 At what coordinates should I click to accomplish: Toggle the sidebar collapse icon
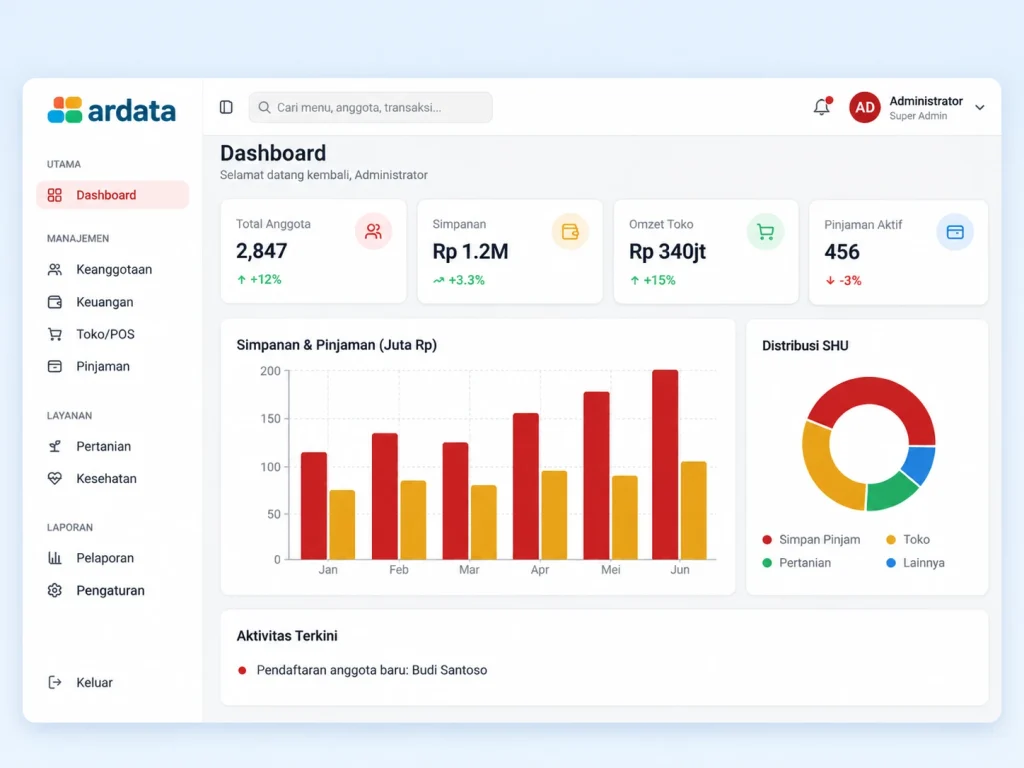pyautogui.click(x=226, y=107)
